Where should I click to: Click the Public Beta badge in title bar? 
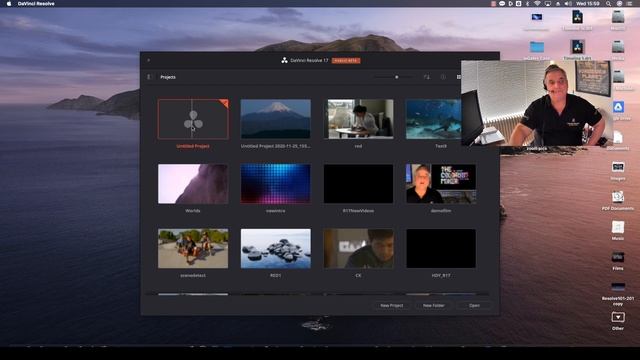(x=346, y=60)
